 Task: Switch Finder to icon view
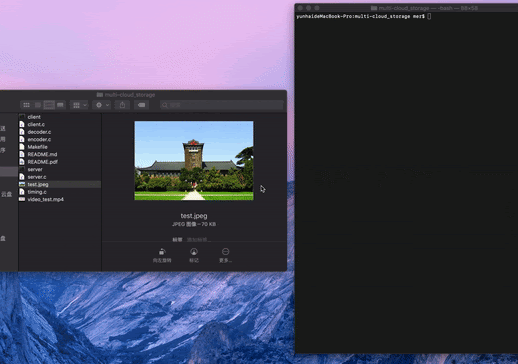pos(27,105)
